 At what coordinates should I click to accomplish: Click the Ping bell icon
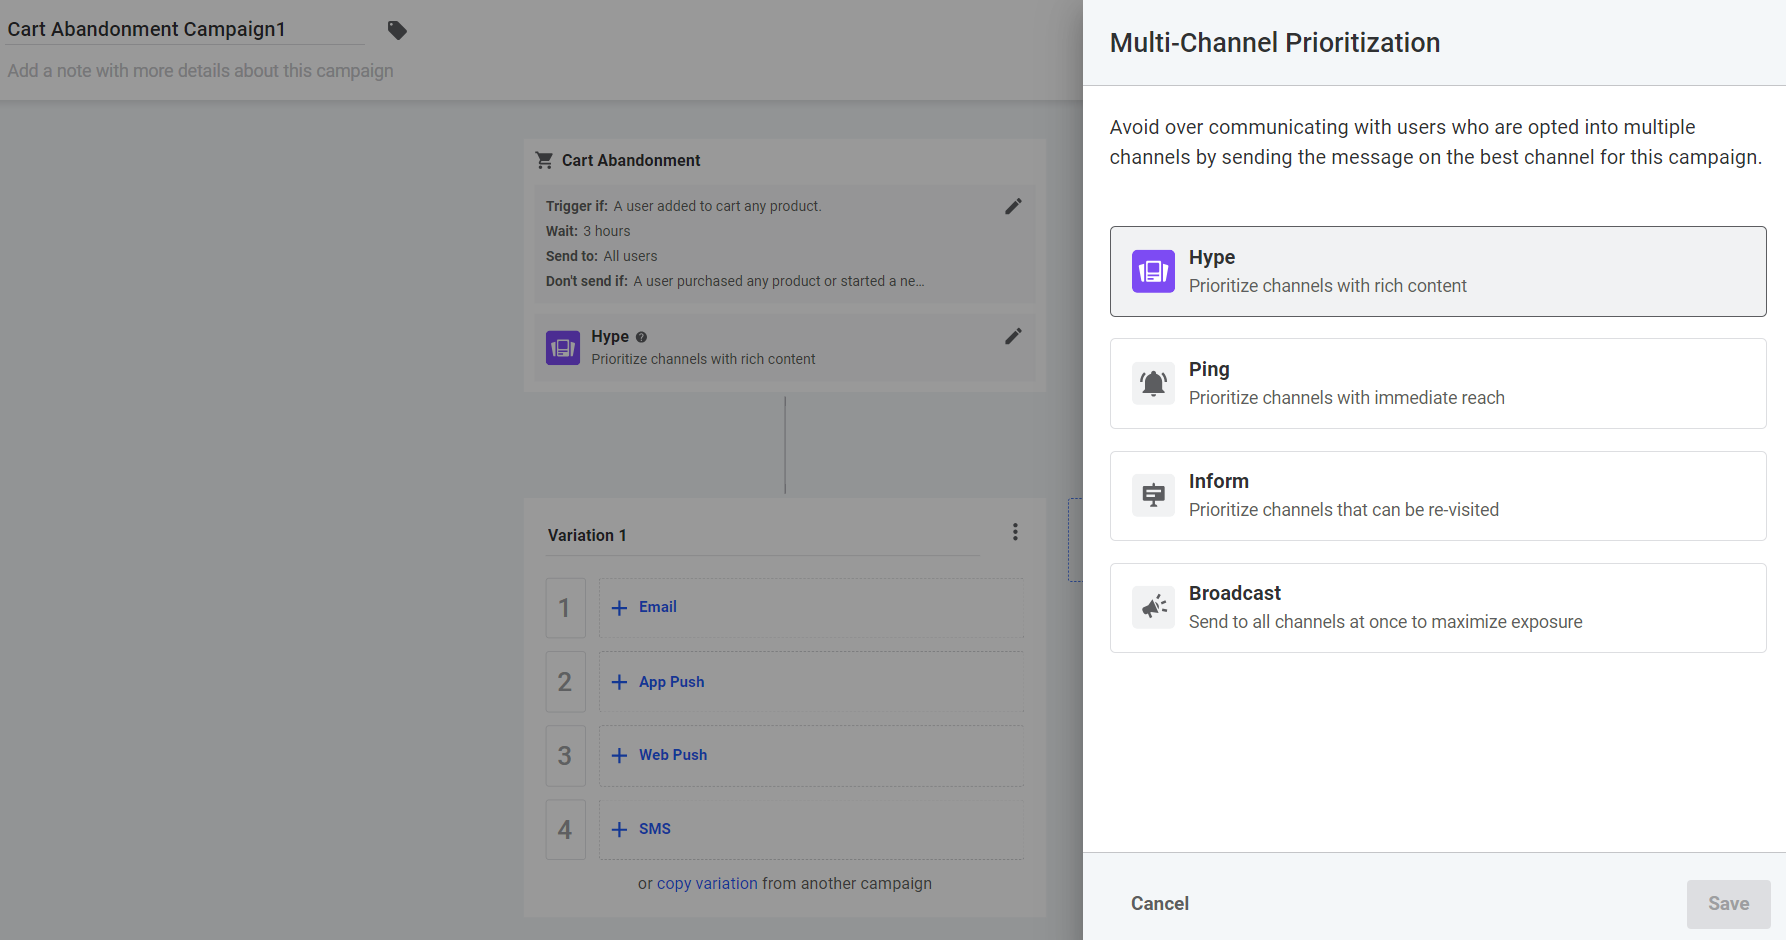(x=1153, y=383)
